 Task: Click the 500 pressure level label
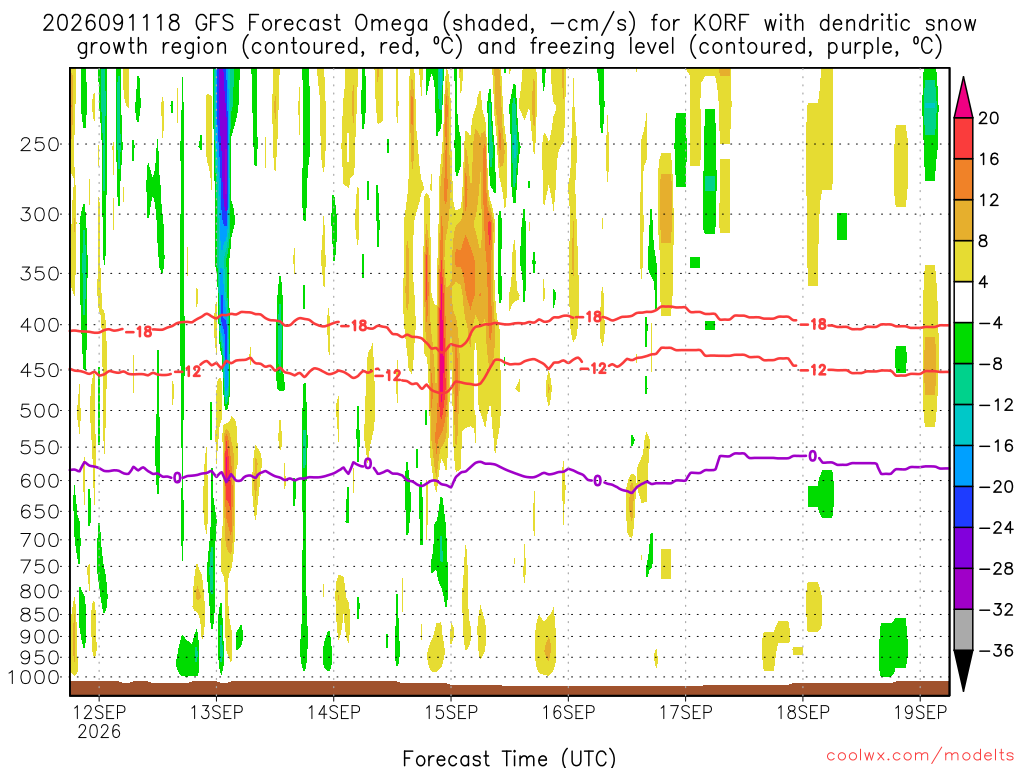point(40,411)
